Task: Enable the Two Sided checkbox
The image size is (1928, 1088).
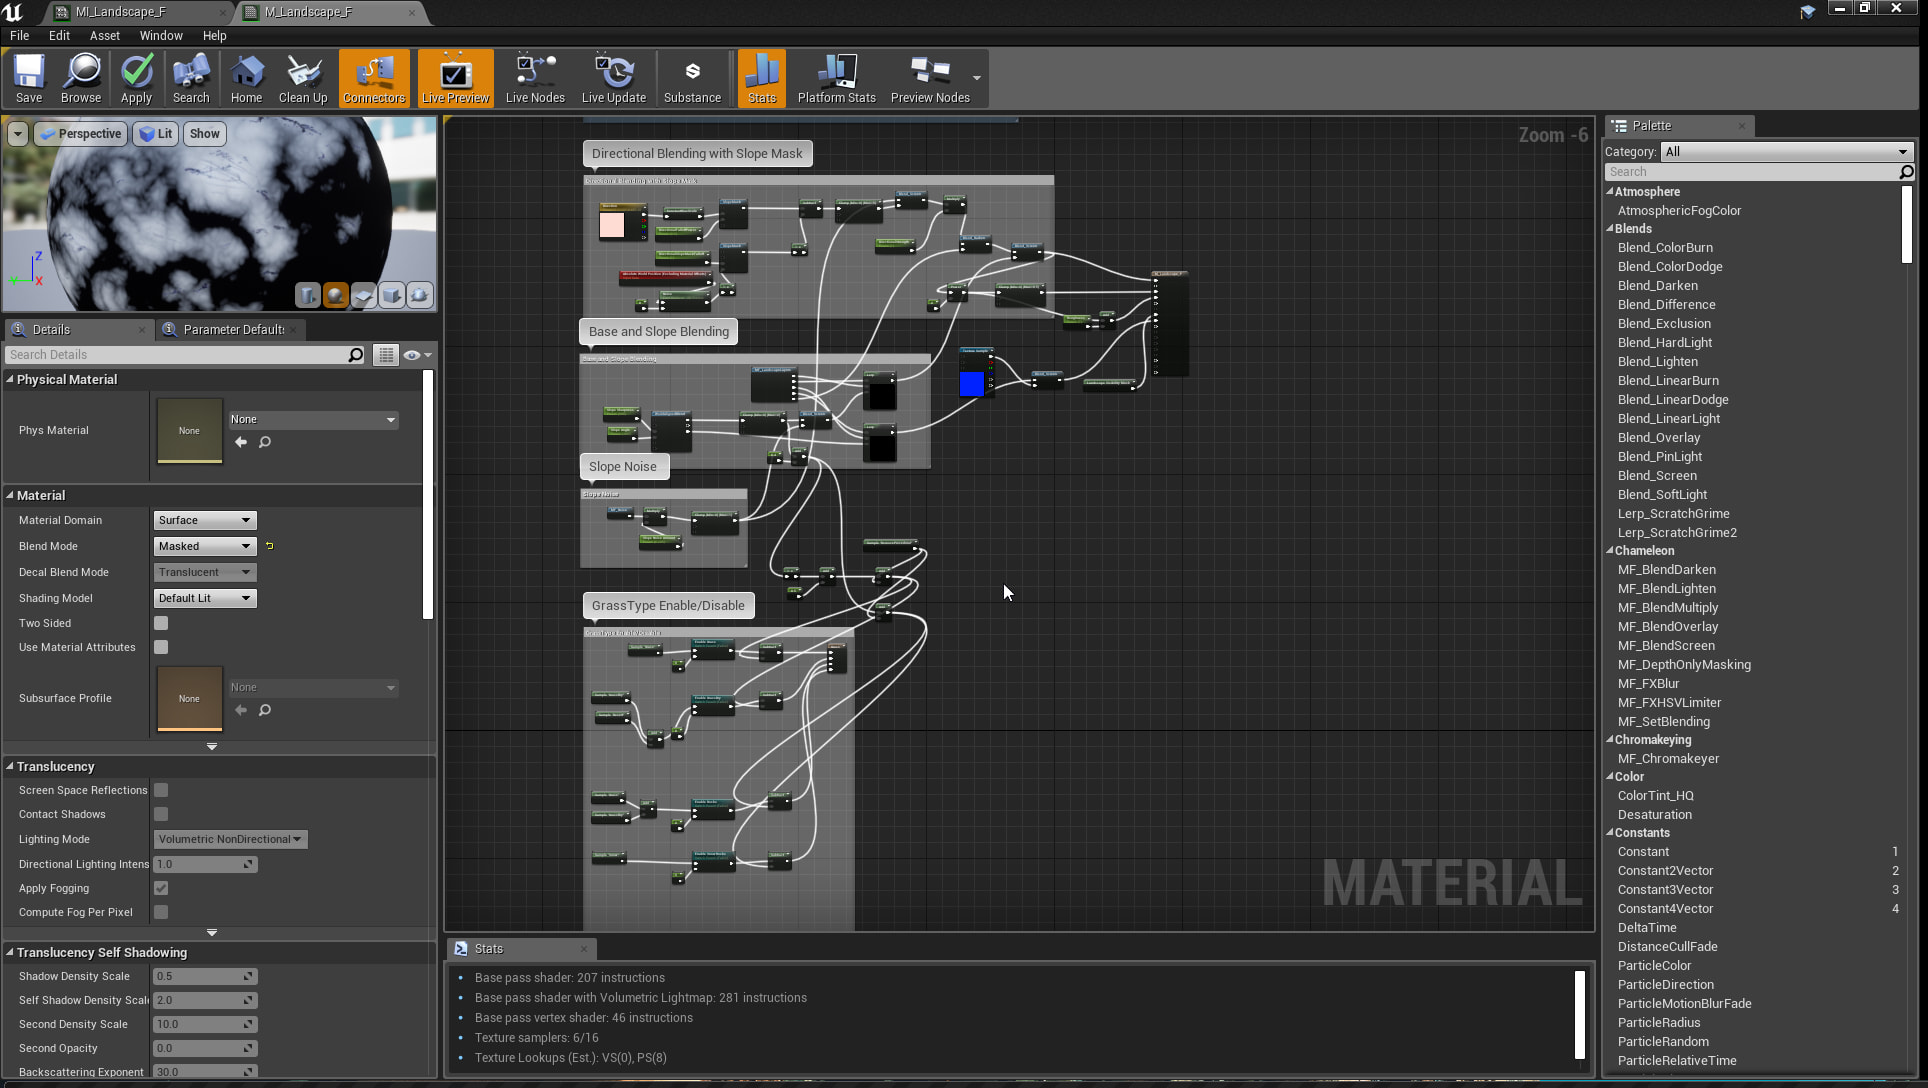Action: coord(161,623)
